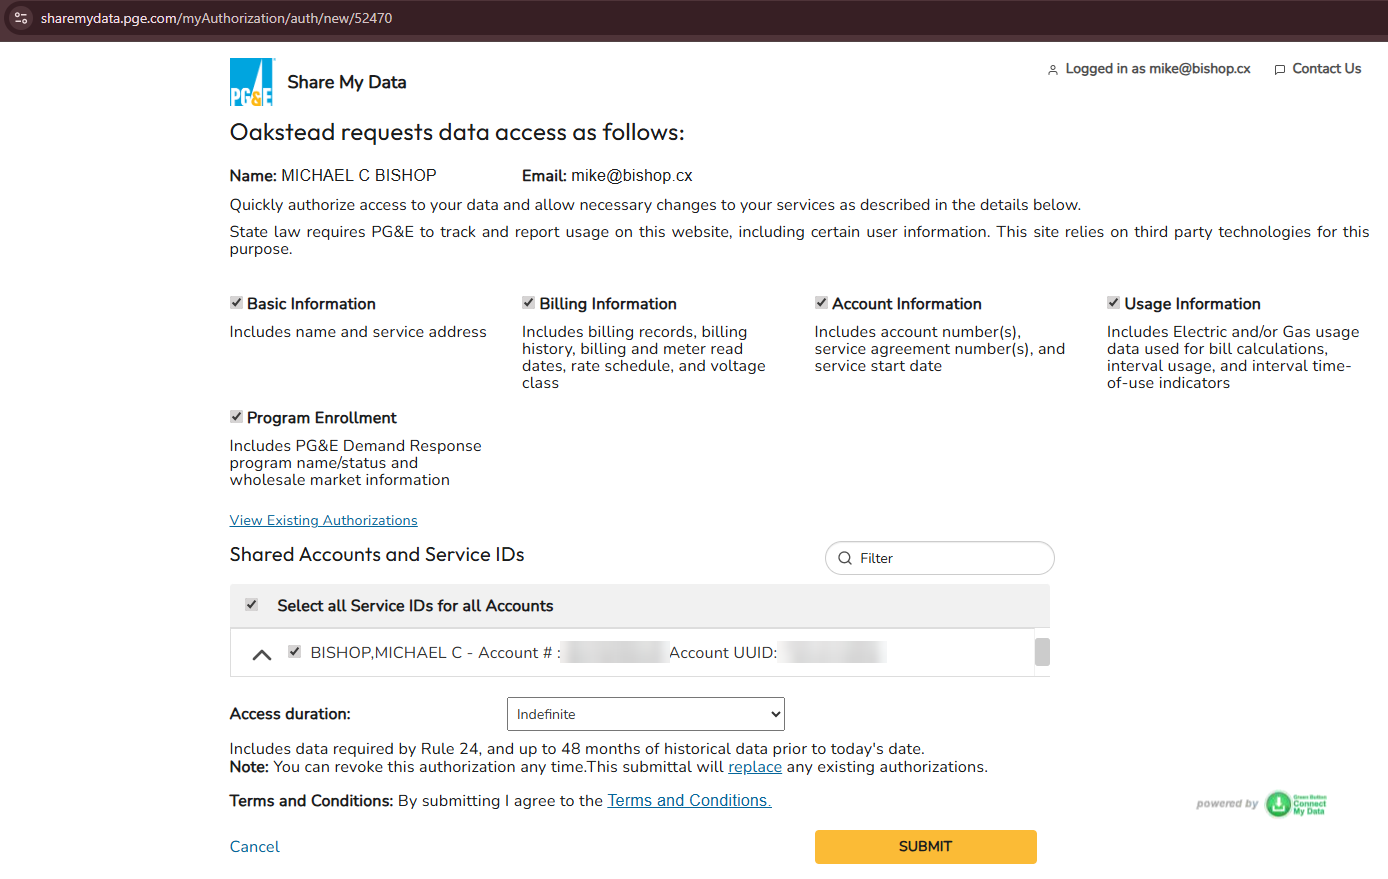Image resolution: width=1388 pixels, height=879 pixels.
Task: Uncheck Select all Service IDs checkbox
Action: [252, 605]
